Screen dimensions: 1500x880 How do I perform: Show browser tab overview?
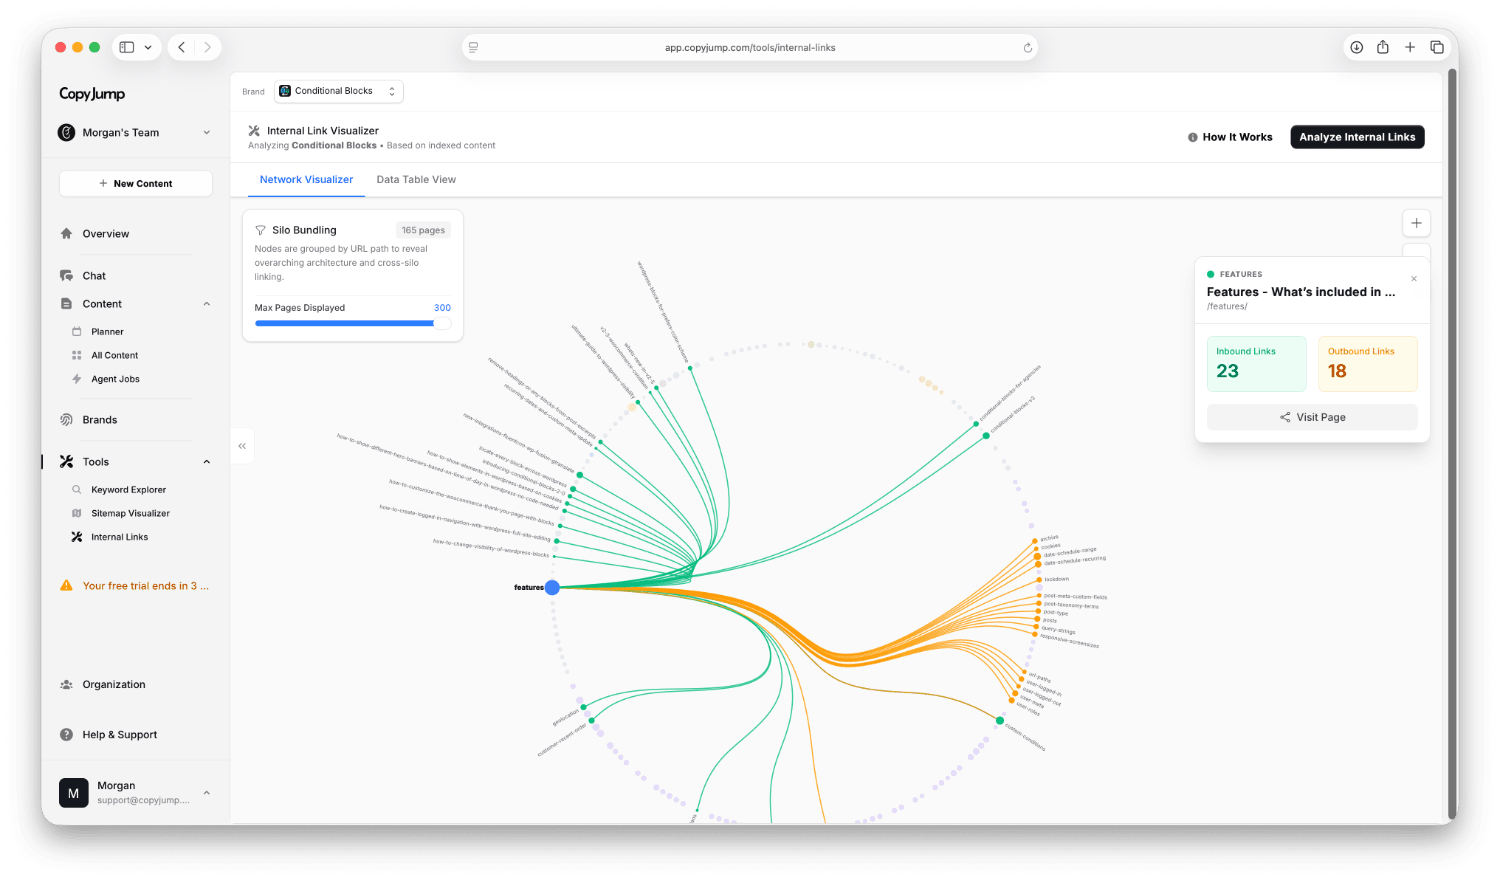[x=1437, y=47]
